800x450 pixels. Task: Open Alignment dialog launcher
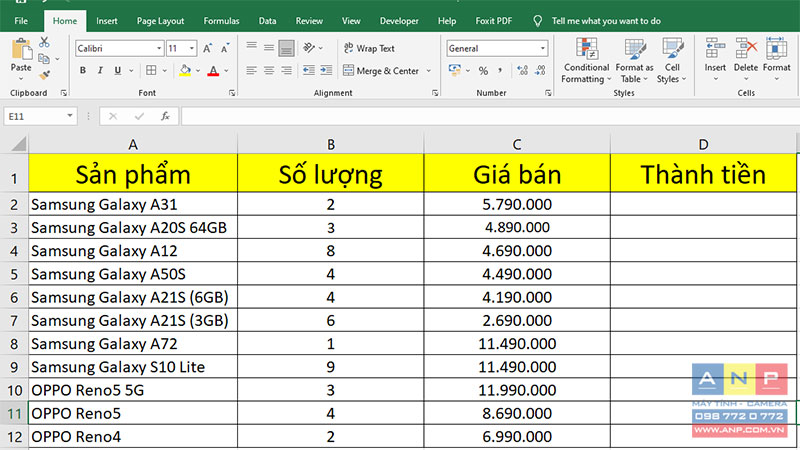(x=435, y=93)
